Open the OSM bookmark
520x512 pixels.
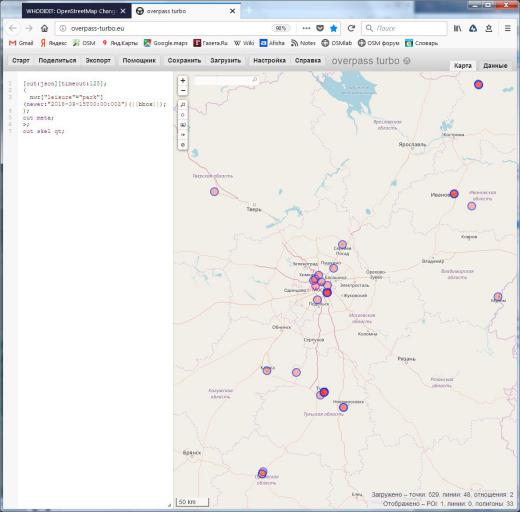(x=84, y=43)
